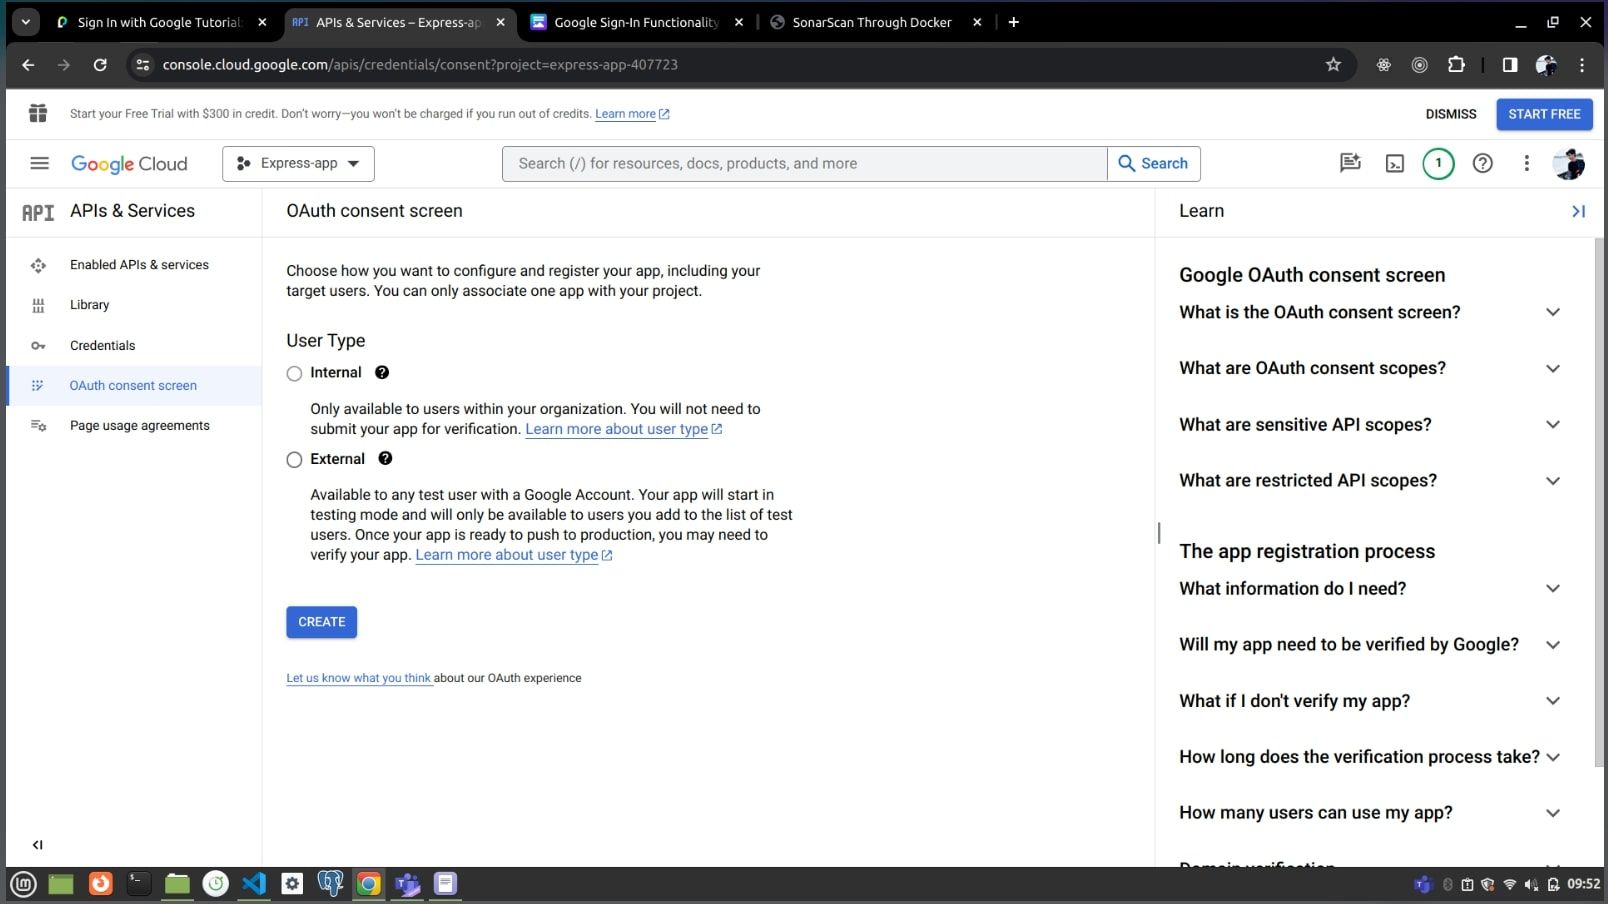Screen dimensions: 1608x904
Task: Click 'Let us know what you think' link
Action: [359, 678]
